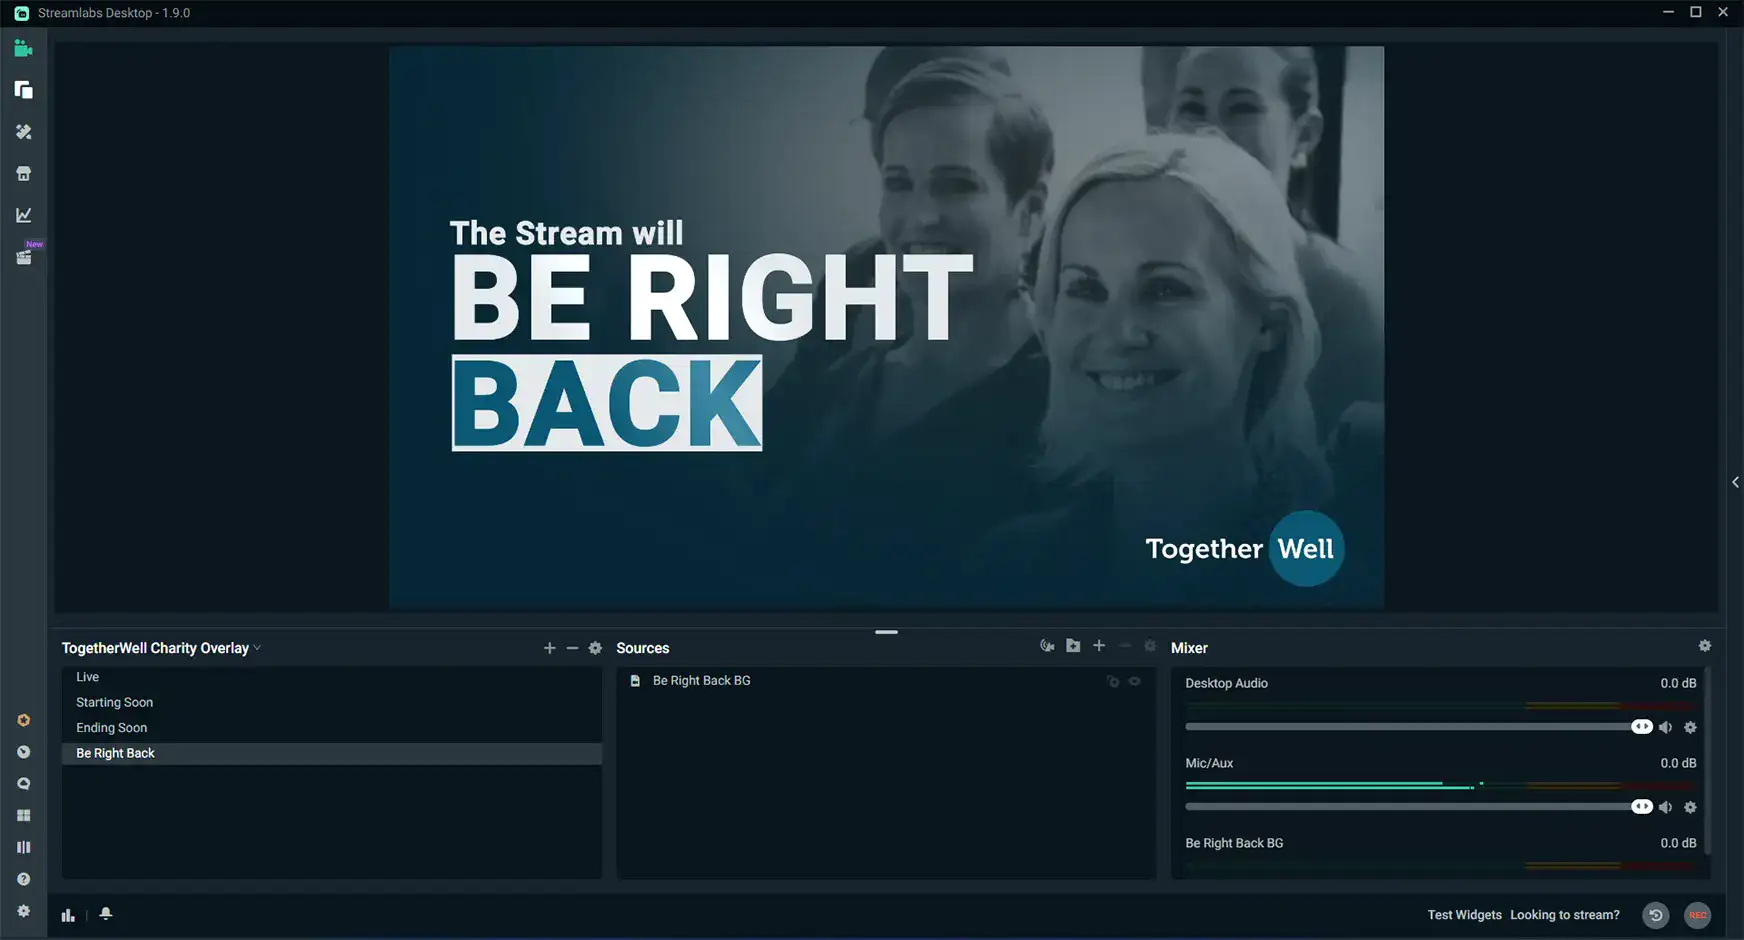Screen dimensions: 1744x940
Task: Open the new Highlighter feature in sidebar
Action: [x=24, y=256]
